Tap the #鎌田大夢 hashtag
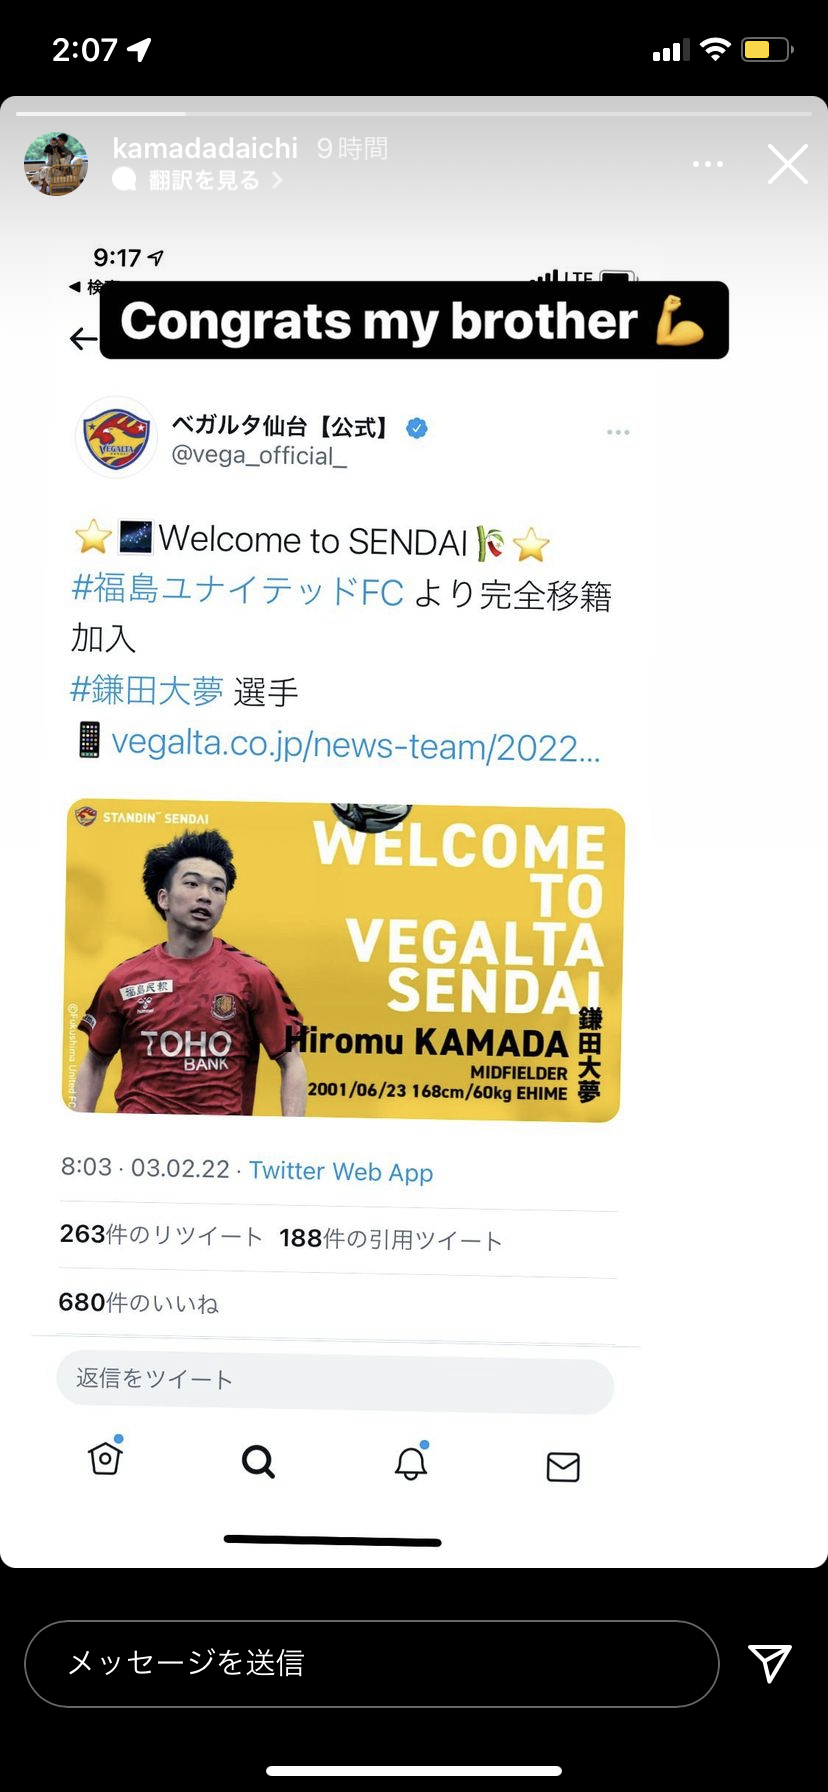Image resolution: width=828 pixels, height=1792 pixels. [147, 690]
